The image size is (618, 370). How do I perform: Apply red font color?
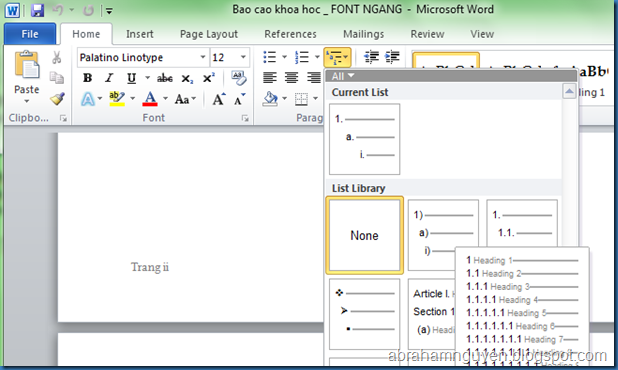pos(150,99)
